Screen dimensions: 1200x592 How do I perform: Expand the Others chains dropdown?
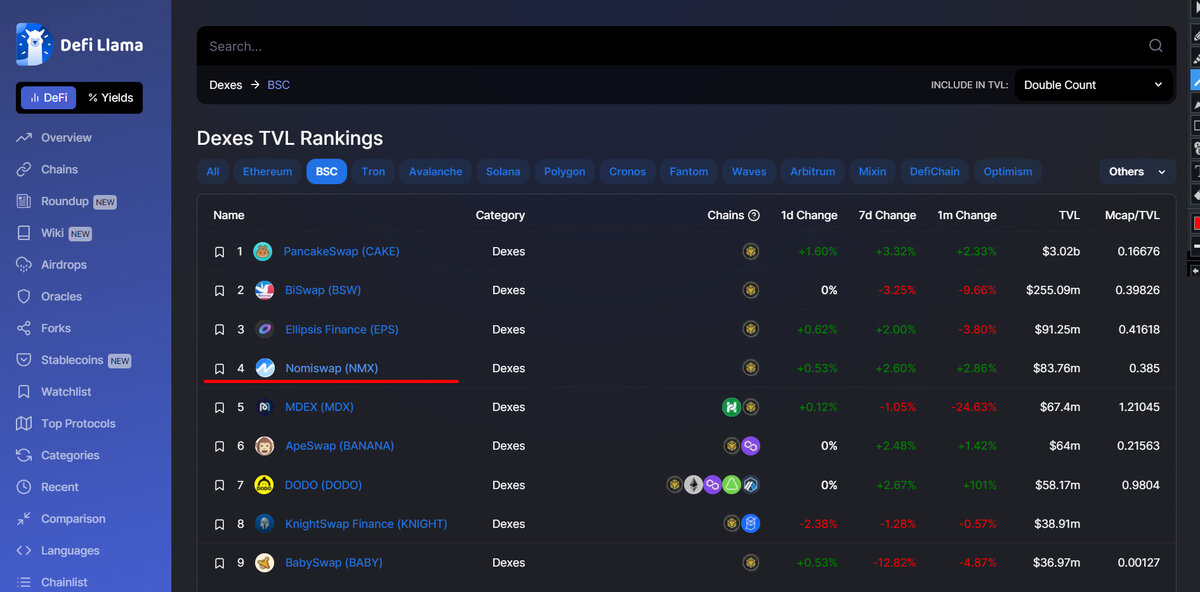(1138, 172)
